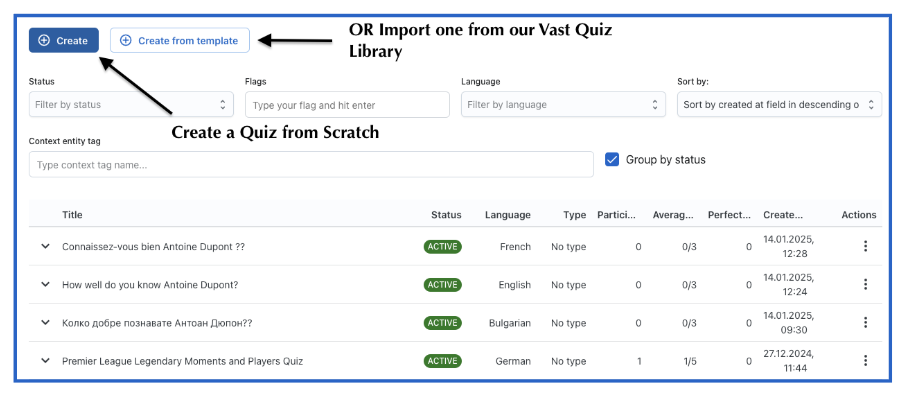Open actions menu for Bulgarian quiz row
Screen dimensions: 898x394
click(865, 323)
